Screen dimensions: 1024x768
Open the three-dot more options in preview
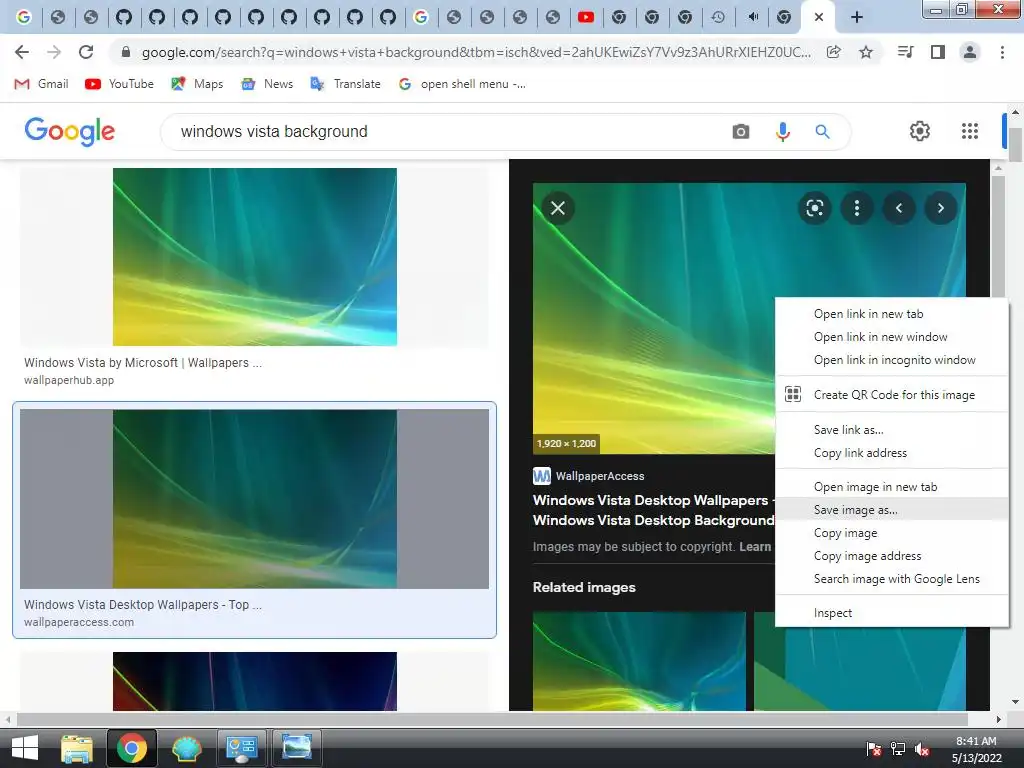pyautogui.click(x=857, y=208)
